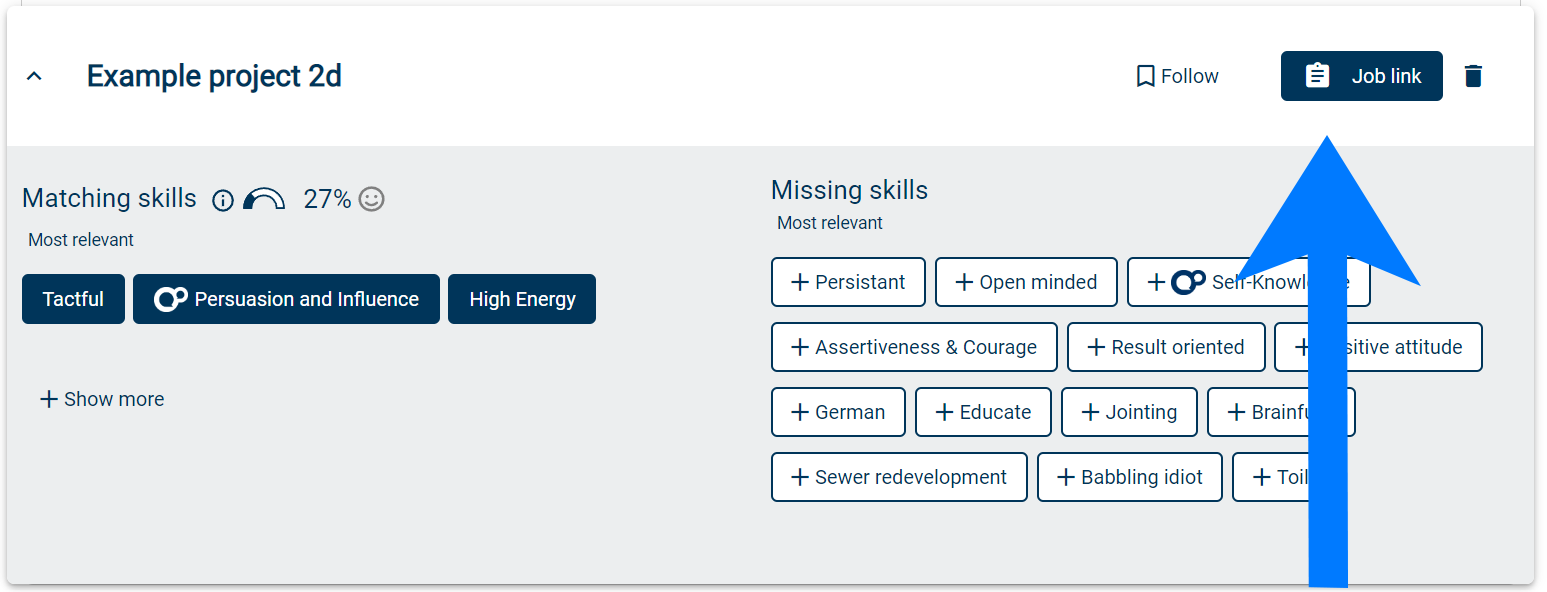Screen dimensions: 1547x592
Task: Add the Sewer redevelopment skill
Action: click(x=898, y=477)
